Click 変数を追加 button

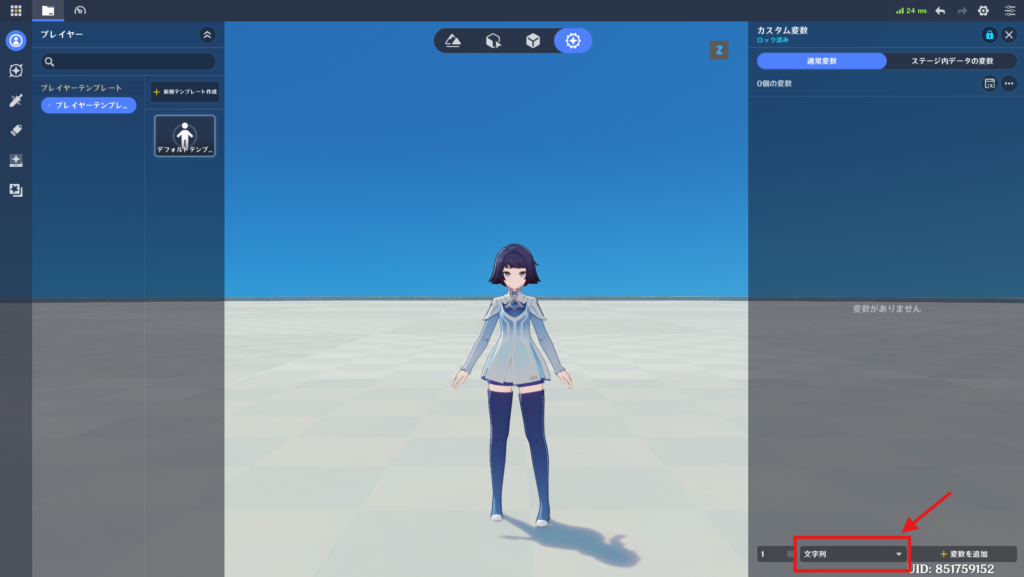pyautogui.click(x=964, y=554)
